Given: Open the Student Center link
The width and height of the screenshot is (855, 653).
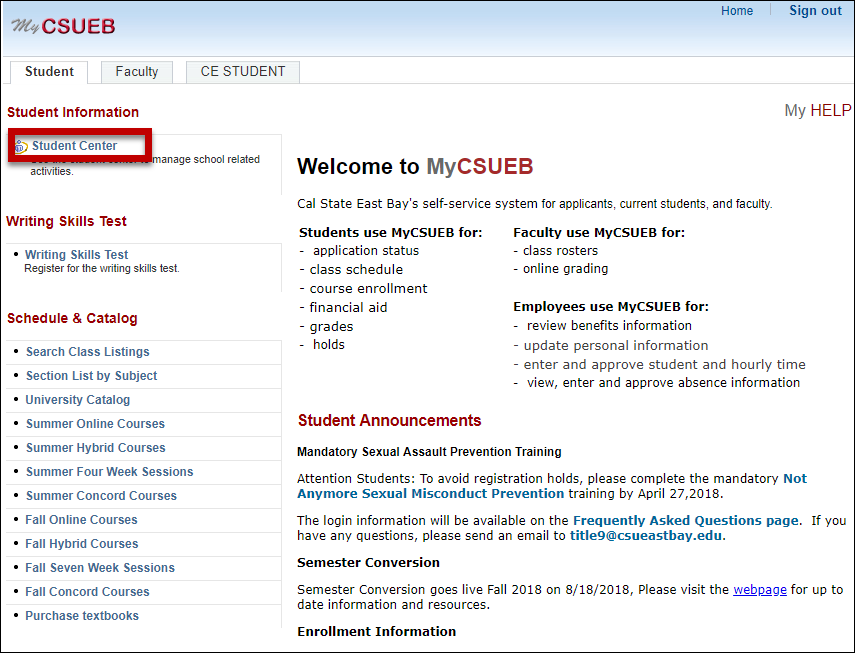Looking at the screenshot, I should coord(74,146).
